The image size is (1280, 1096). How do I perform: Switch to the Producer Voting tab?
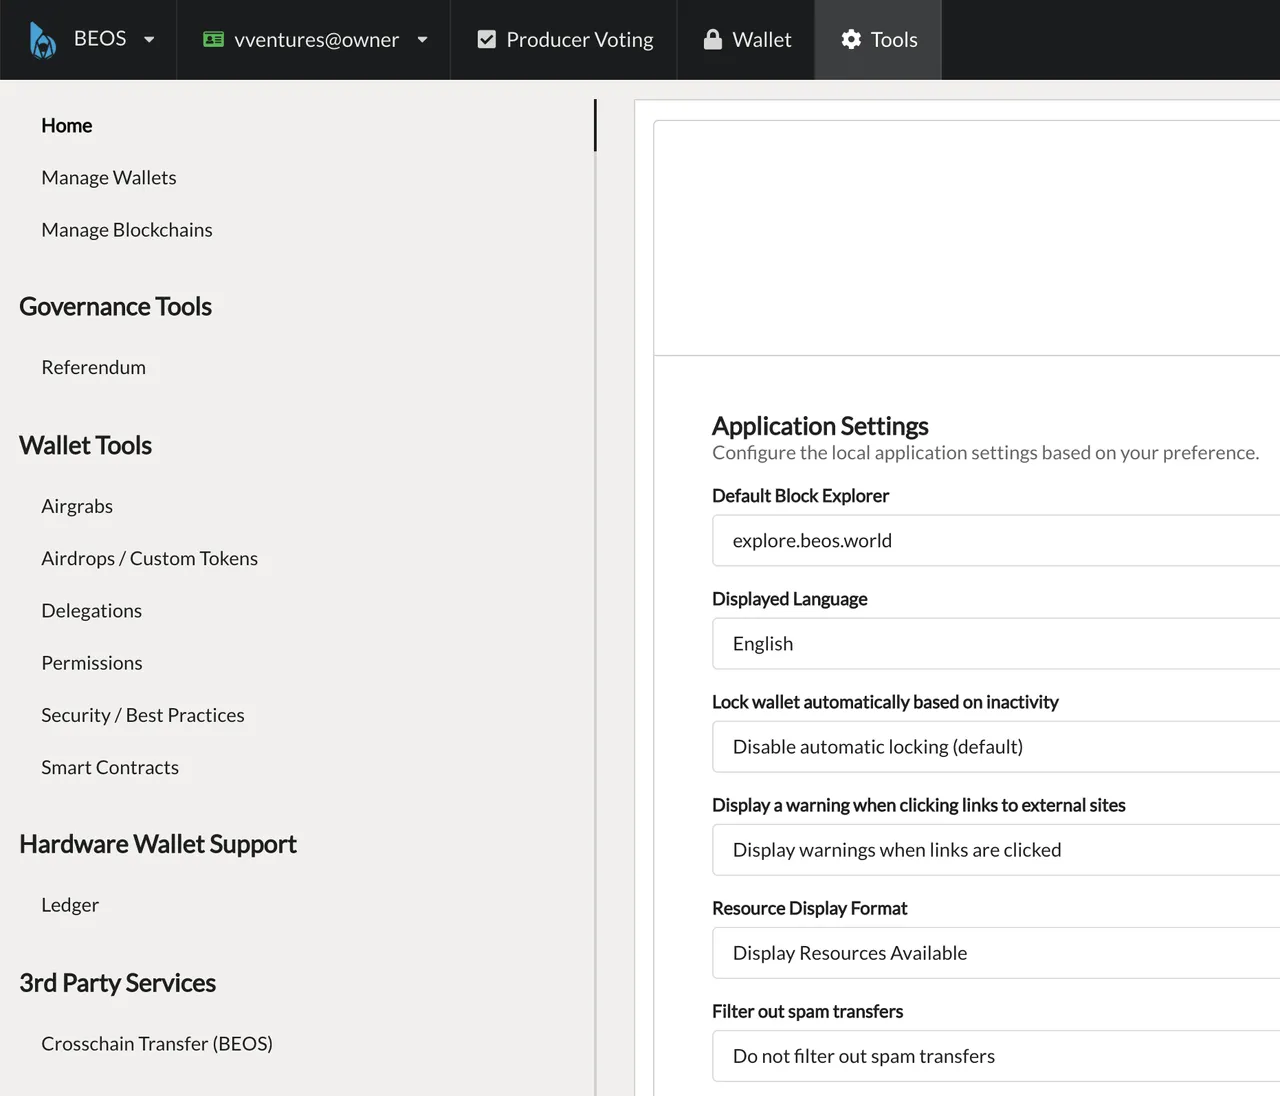coord(564,40)
